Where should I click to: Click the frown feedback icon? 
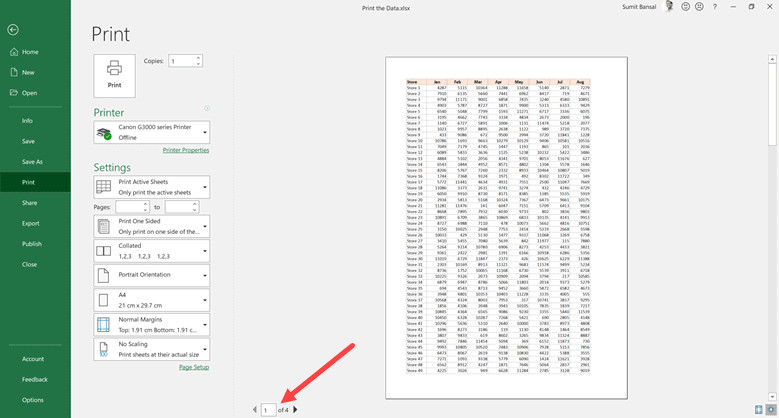point(698,7)
